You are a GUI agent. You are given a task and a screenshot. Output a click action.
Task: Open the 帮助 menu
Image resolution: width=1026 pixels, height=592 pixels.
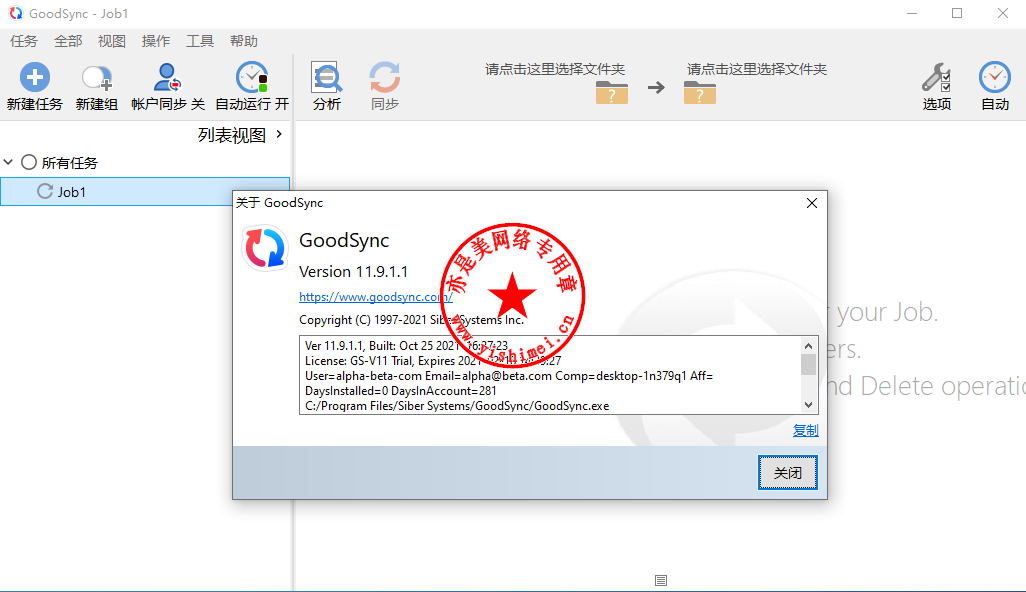point(244,41)
